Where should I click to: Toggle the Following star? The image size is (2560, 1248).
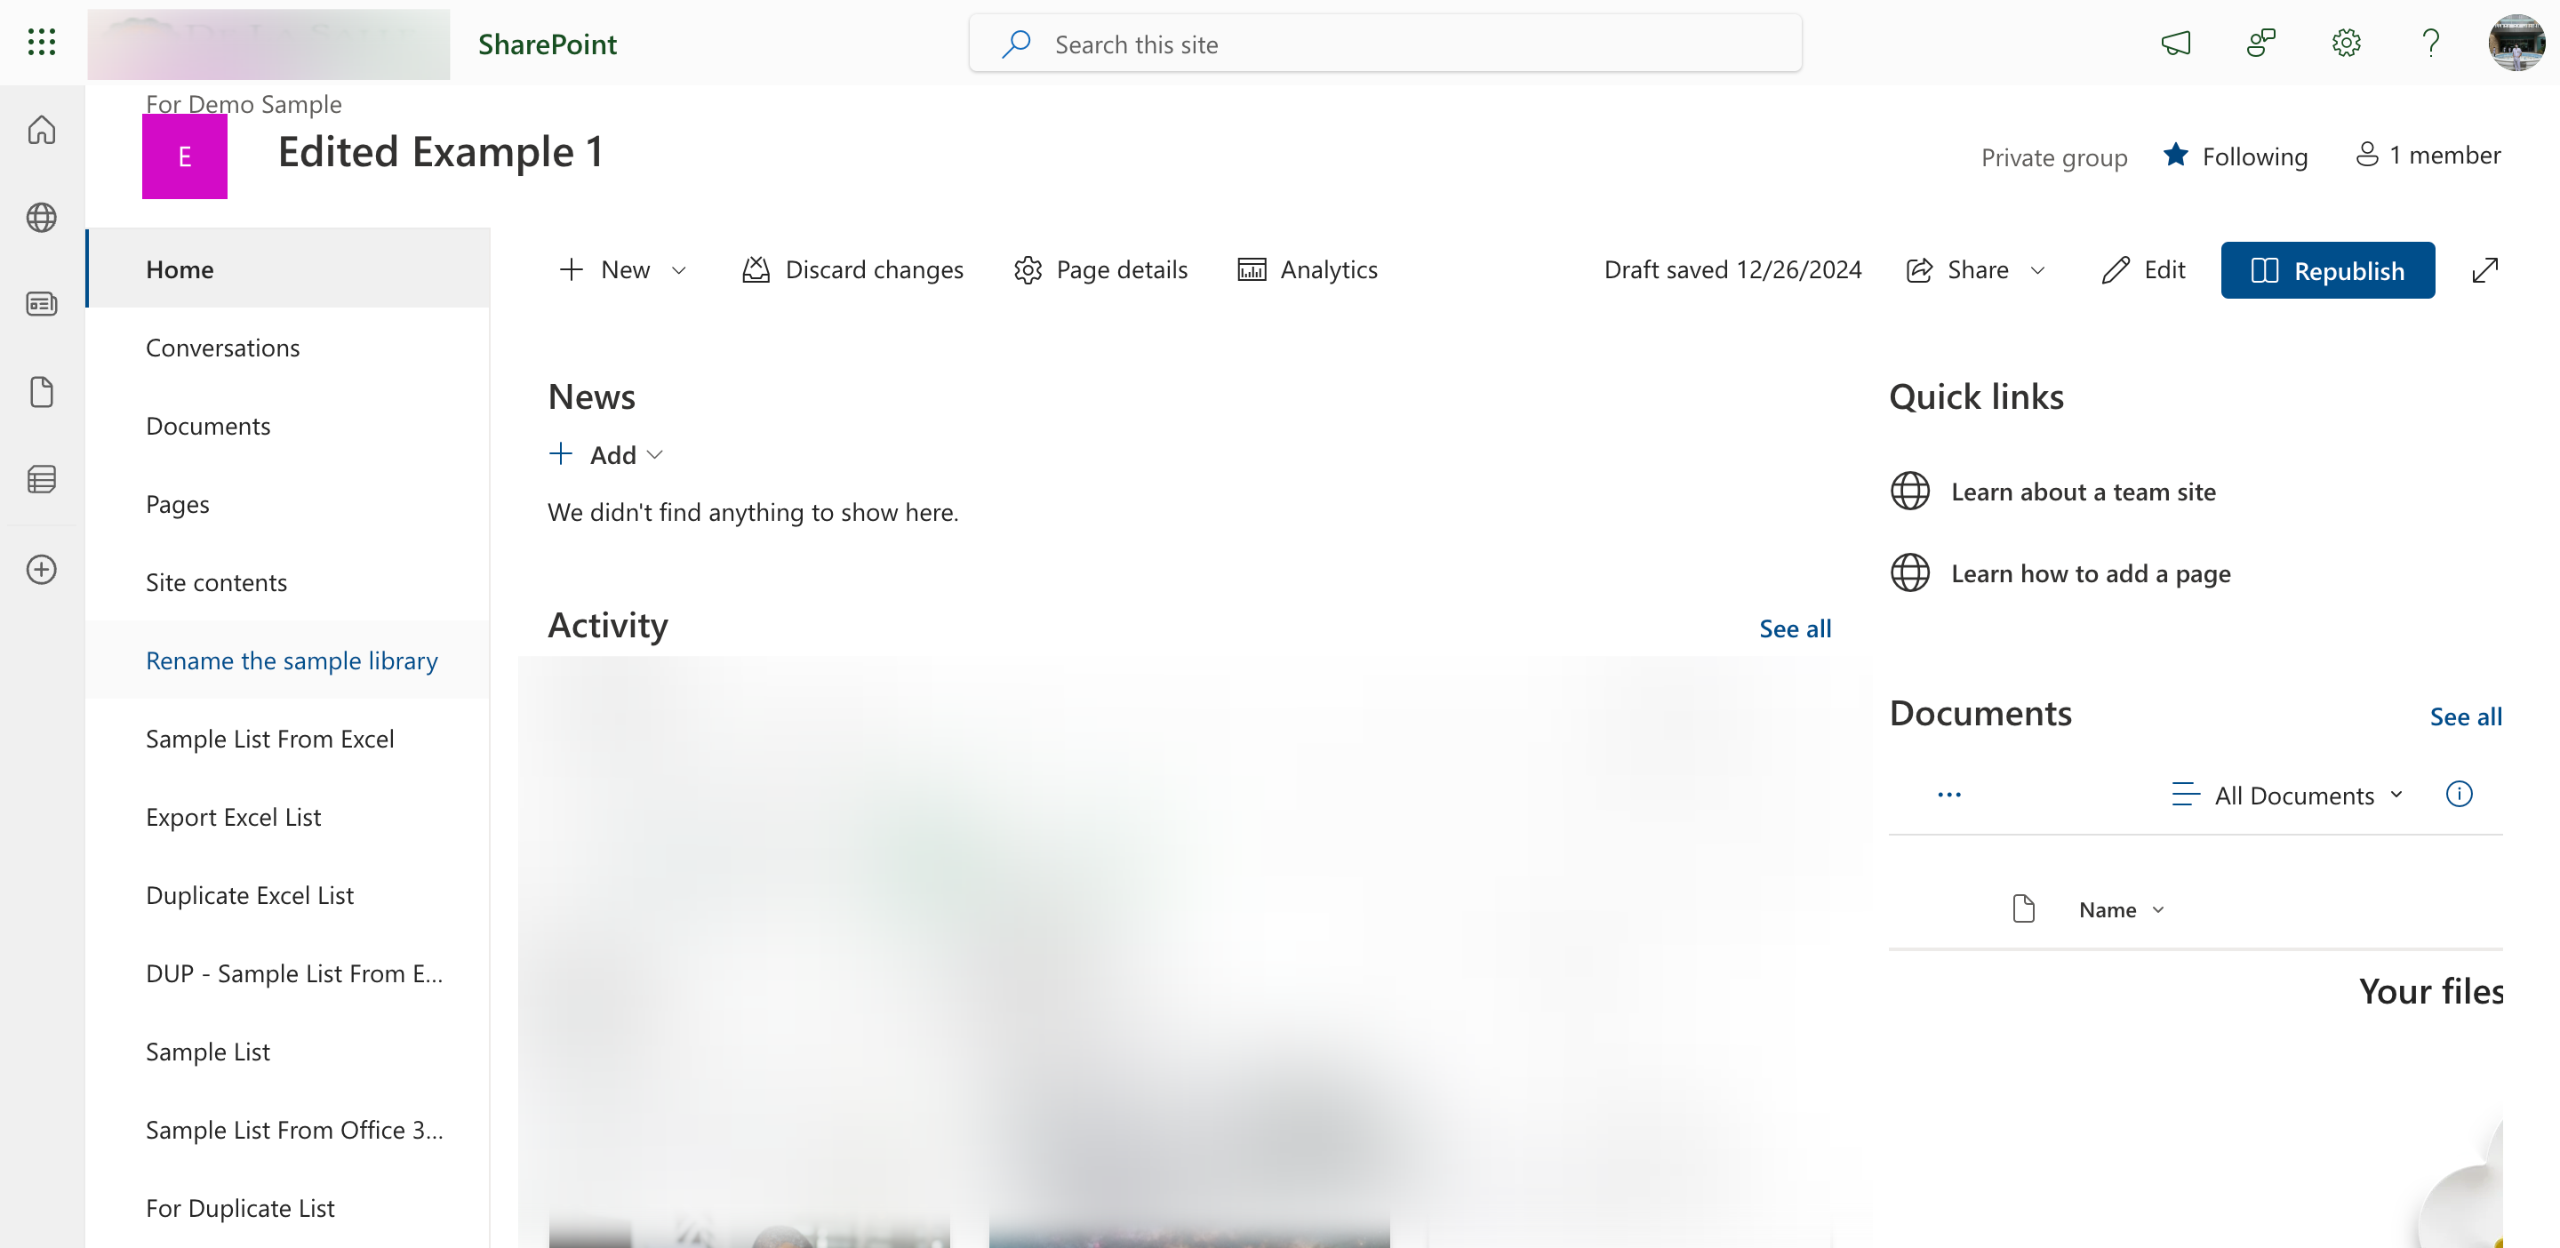click(x=2176, y=156)
